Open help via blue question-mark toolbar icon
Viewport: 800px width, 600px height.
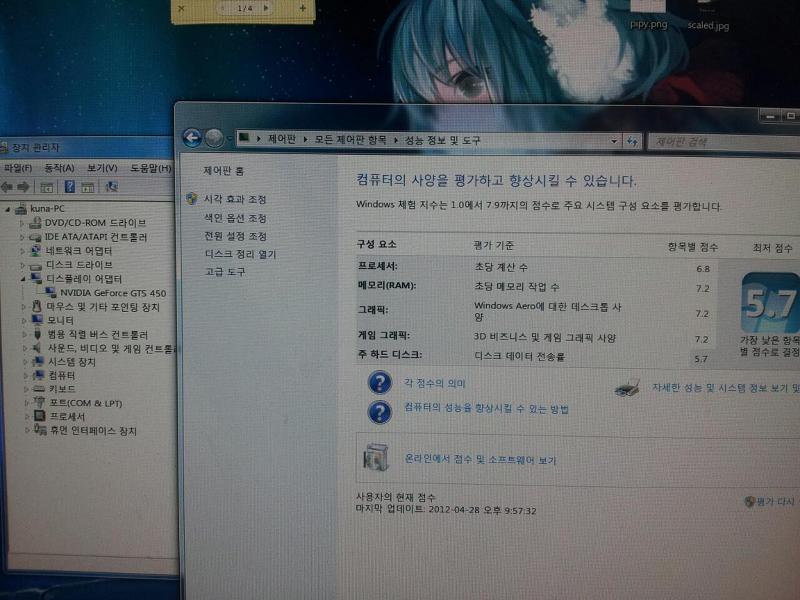(x=70, y=187)
